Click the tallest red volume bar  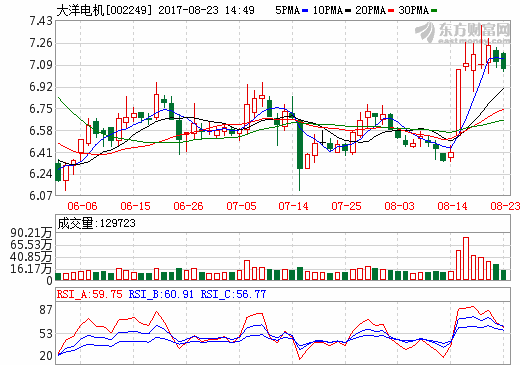[x=466, y=259]
